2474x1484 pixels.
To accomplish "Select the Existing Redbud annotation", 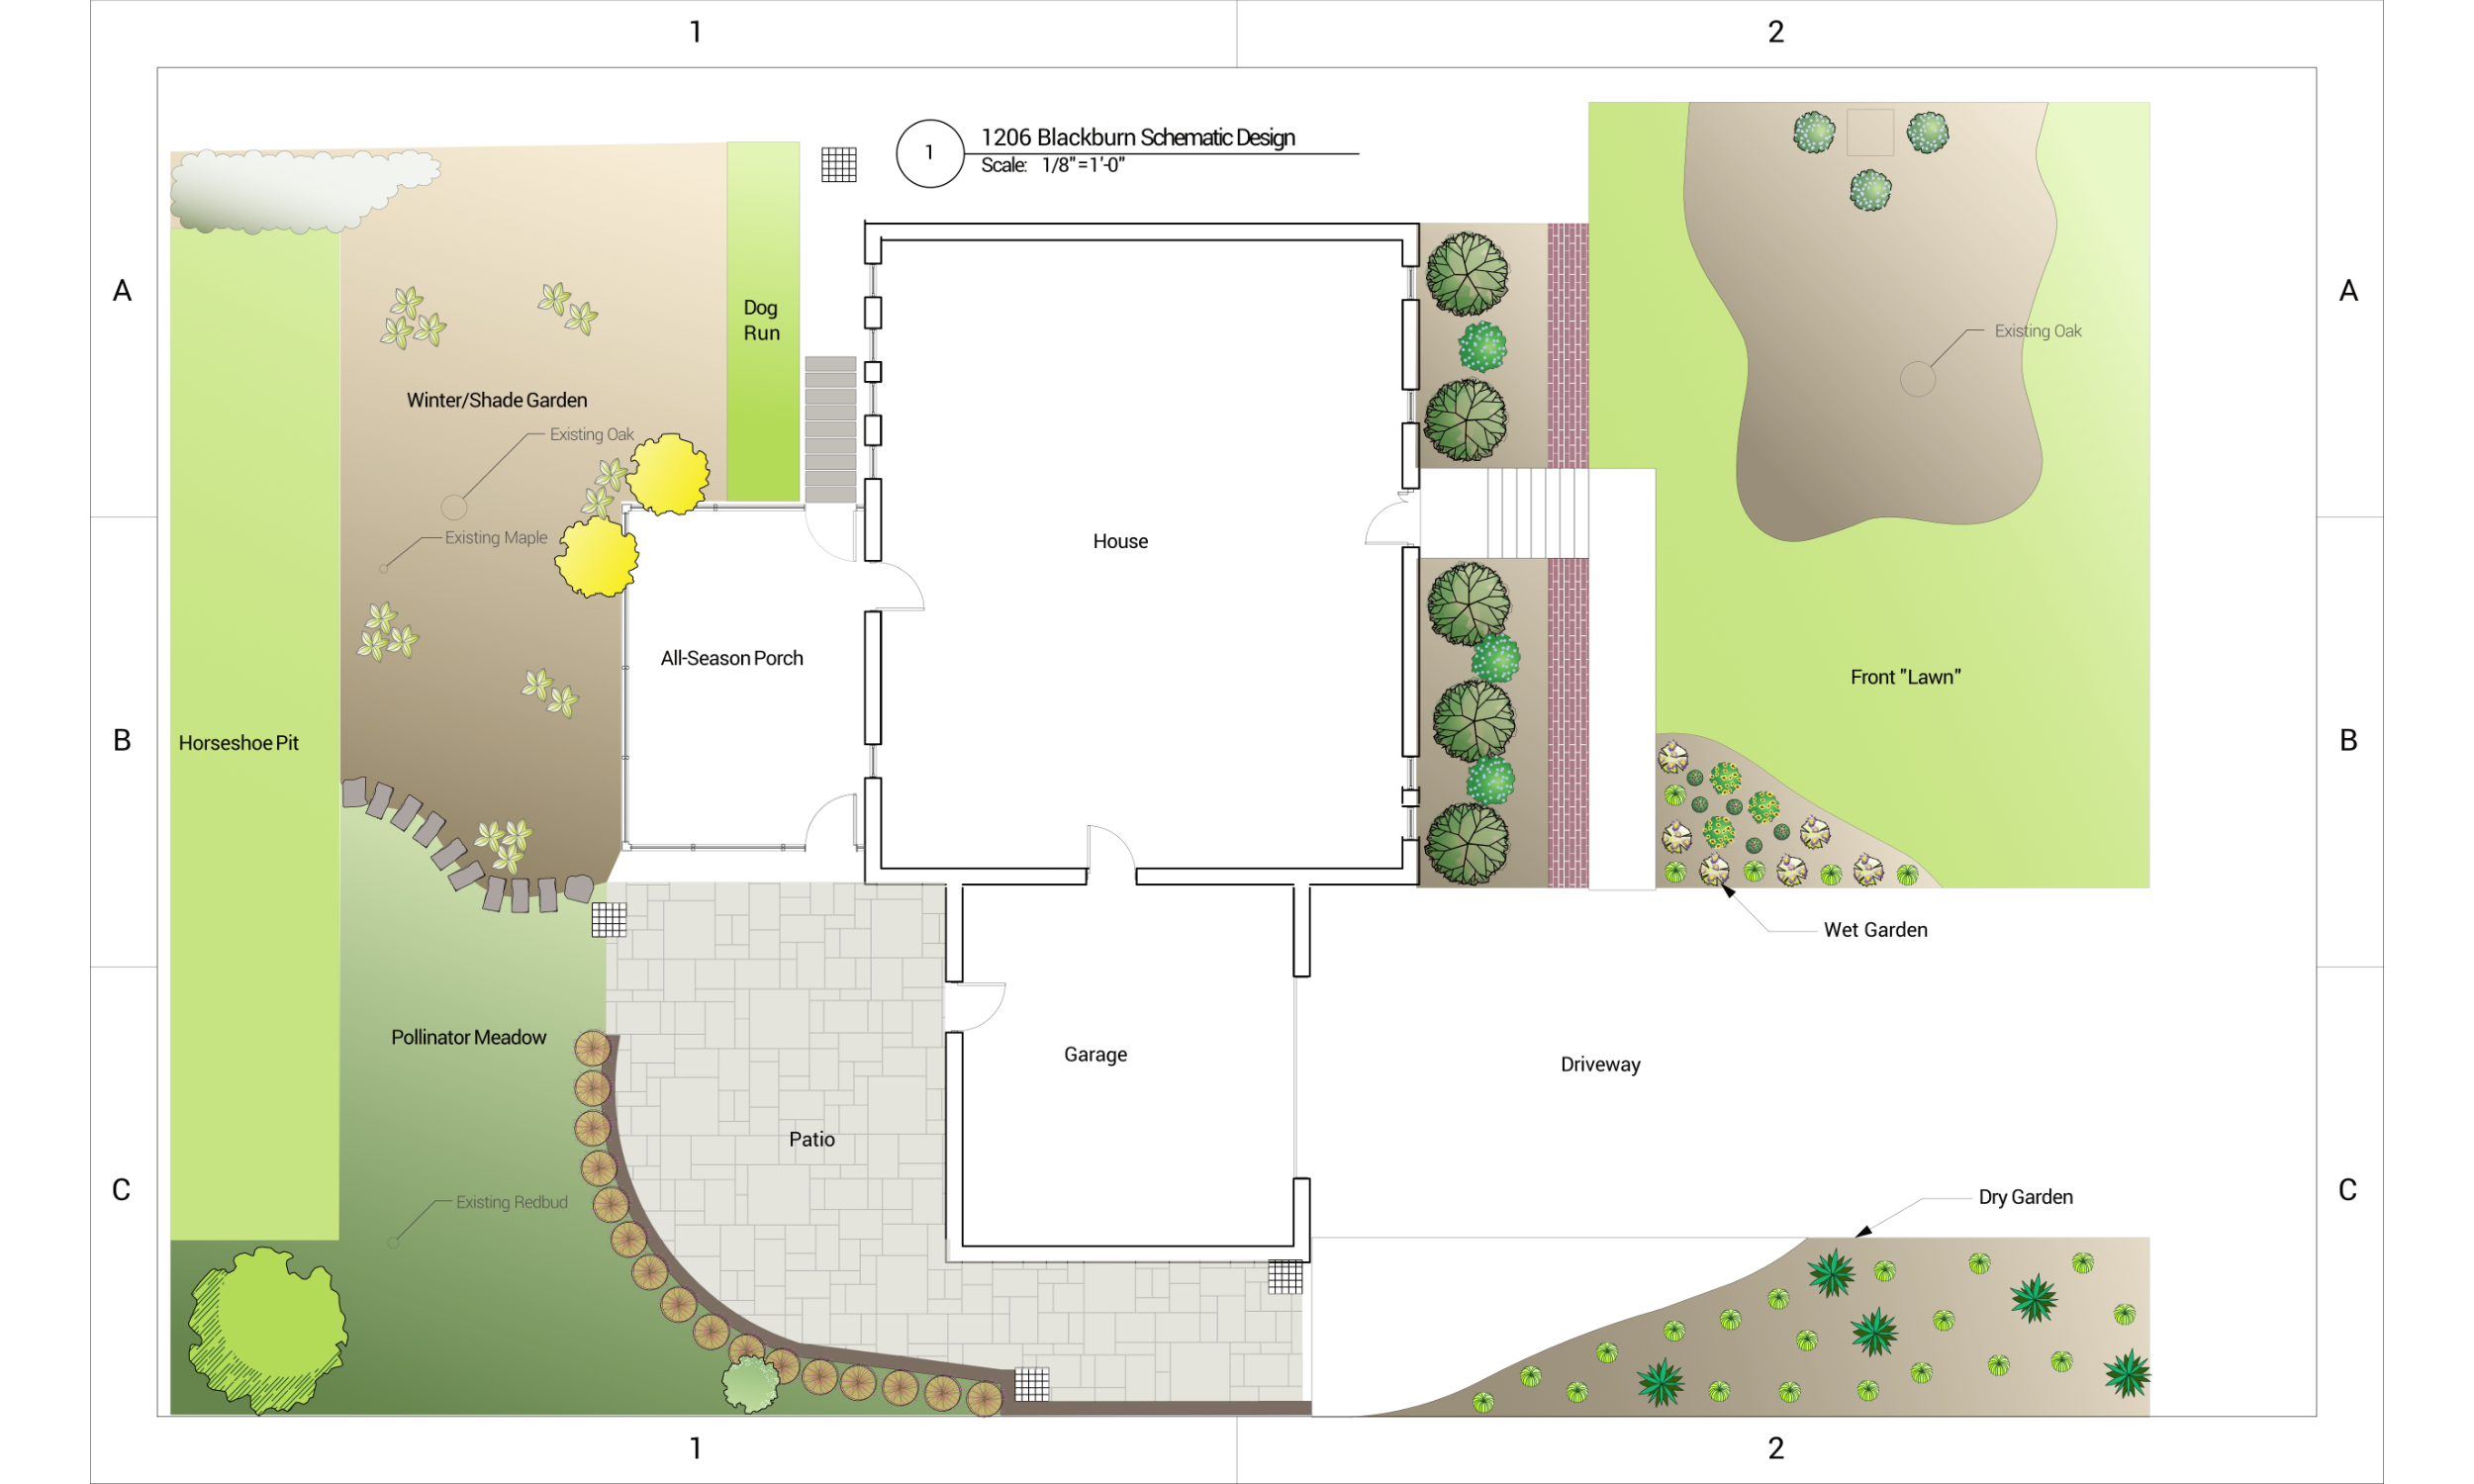I will [x=511, y=1202].
